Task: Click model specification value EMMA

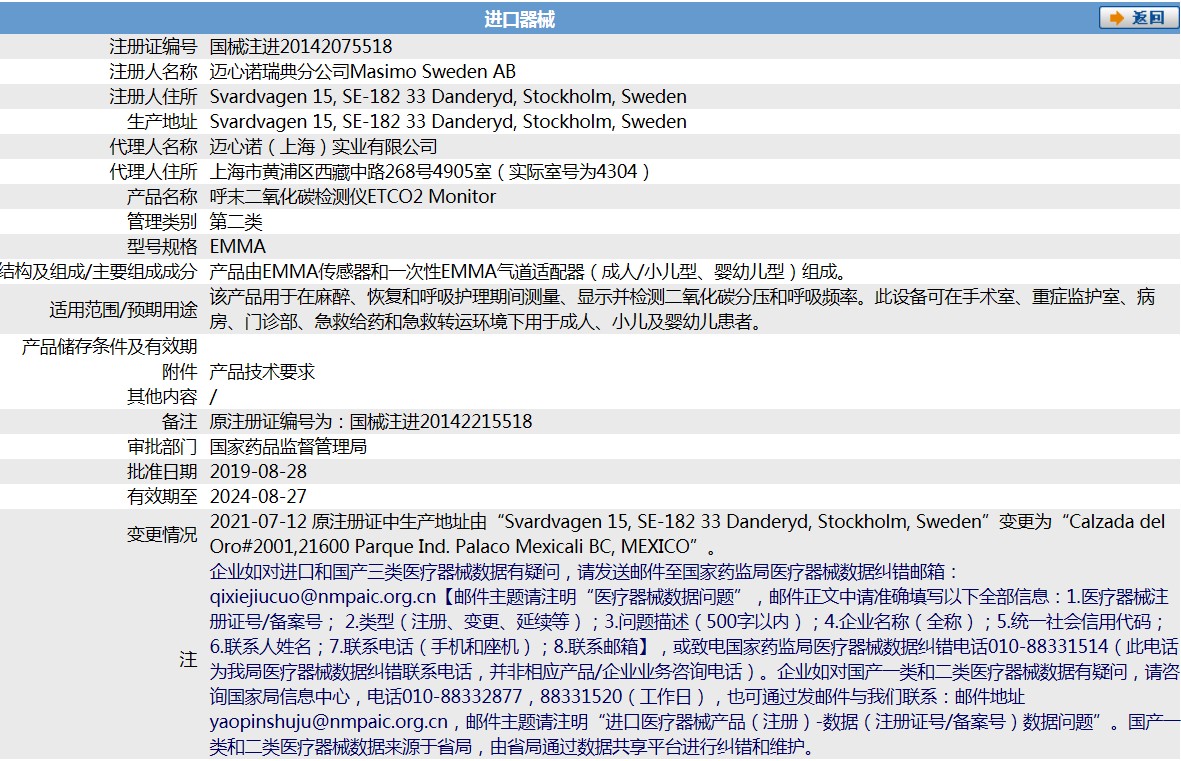Action: (237, 246)
